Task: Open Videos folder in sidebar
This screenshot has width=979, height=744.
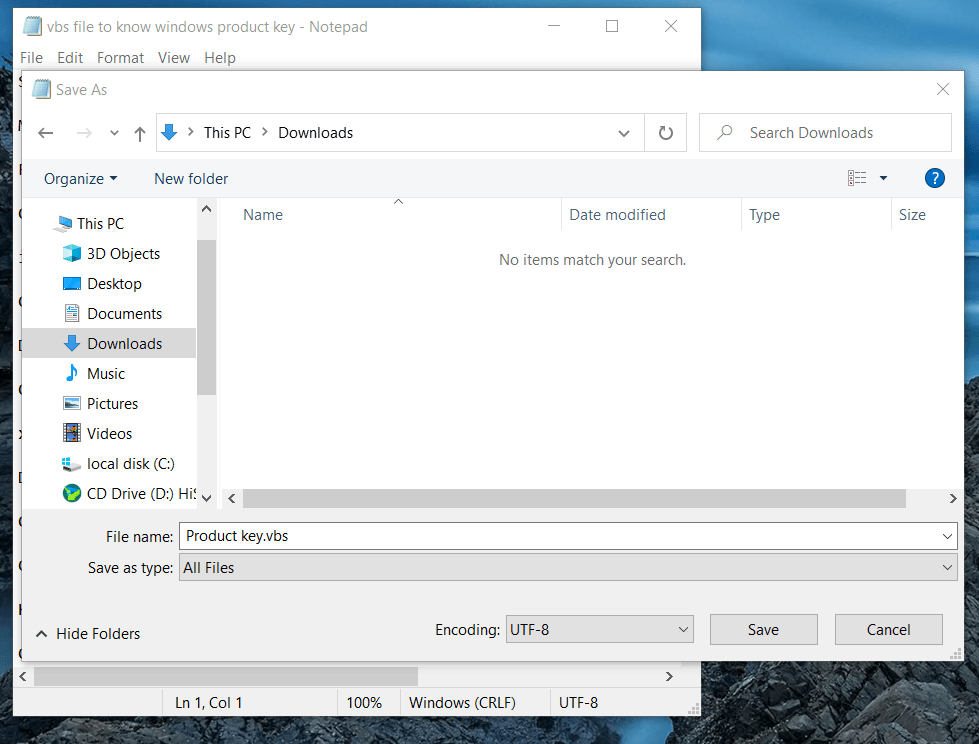Action: (x=109, y=433)
